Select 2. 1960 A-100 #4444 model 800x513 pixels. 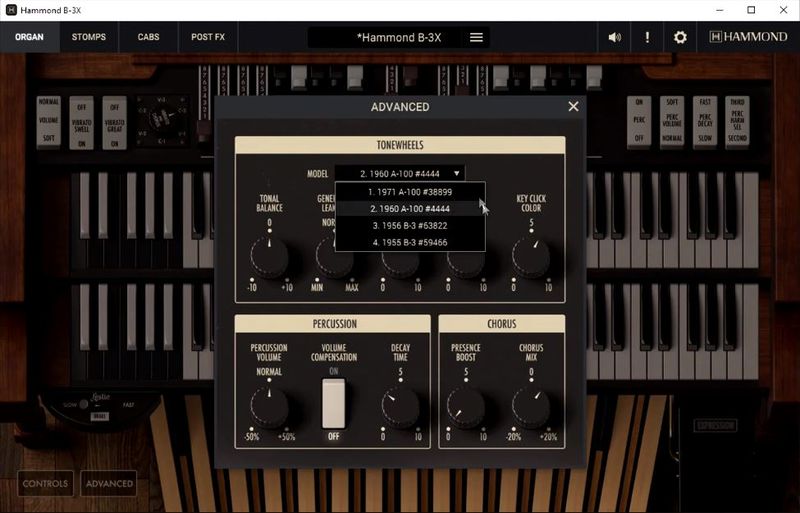tap(410, 209)
